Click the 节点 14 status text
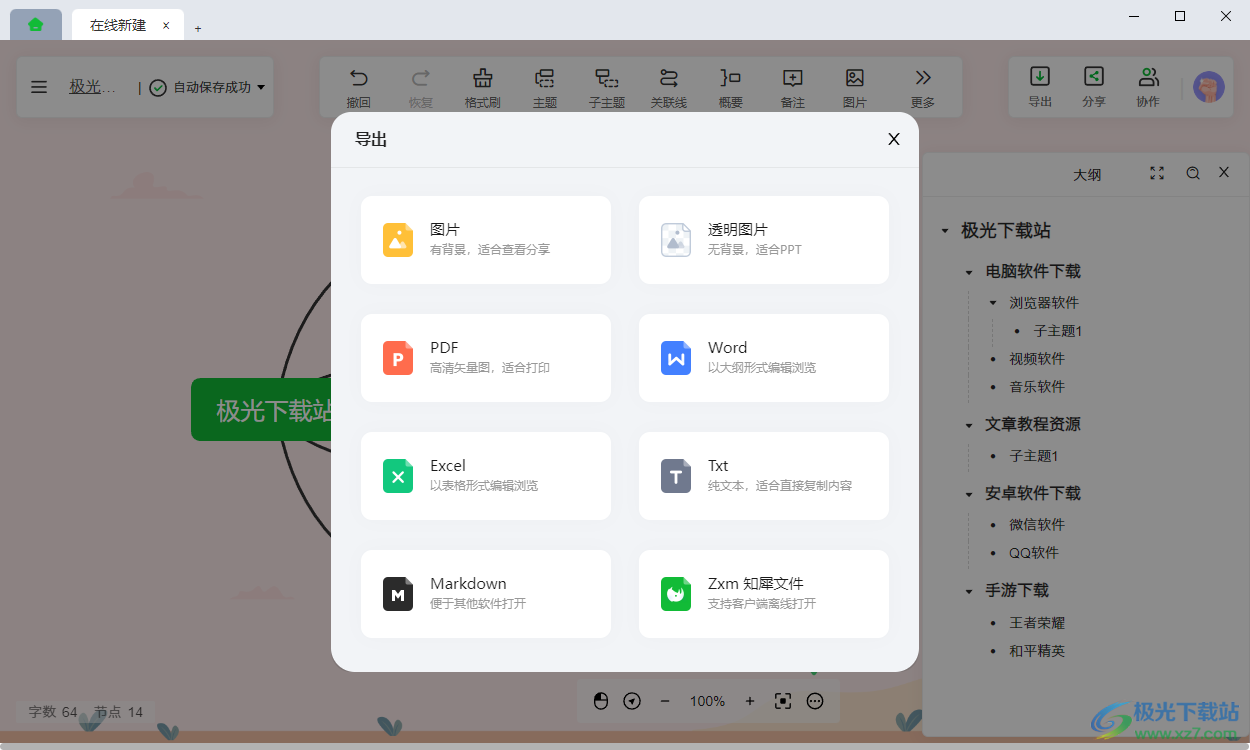The image size is (1250, 750). coord(119,712)
